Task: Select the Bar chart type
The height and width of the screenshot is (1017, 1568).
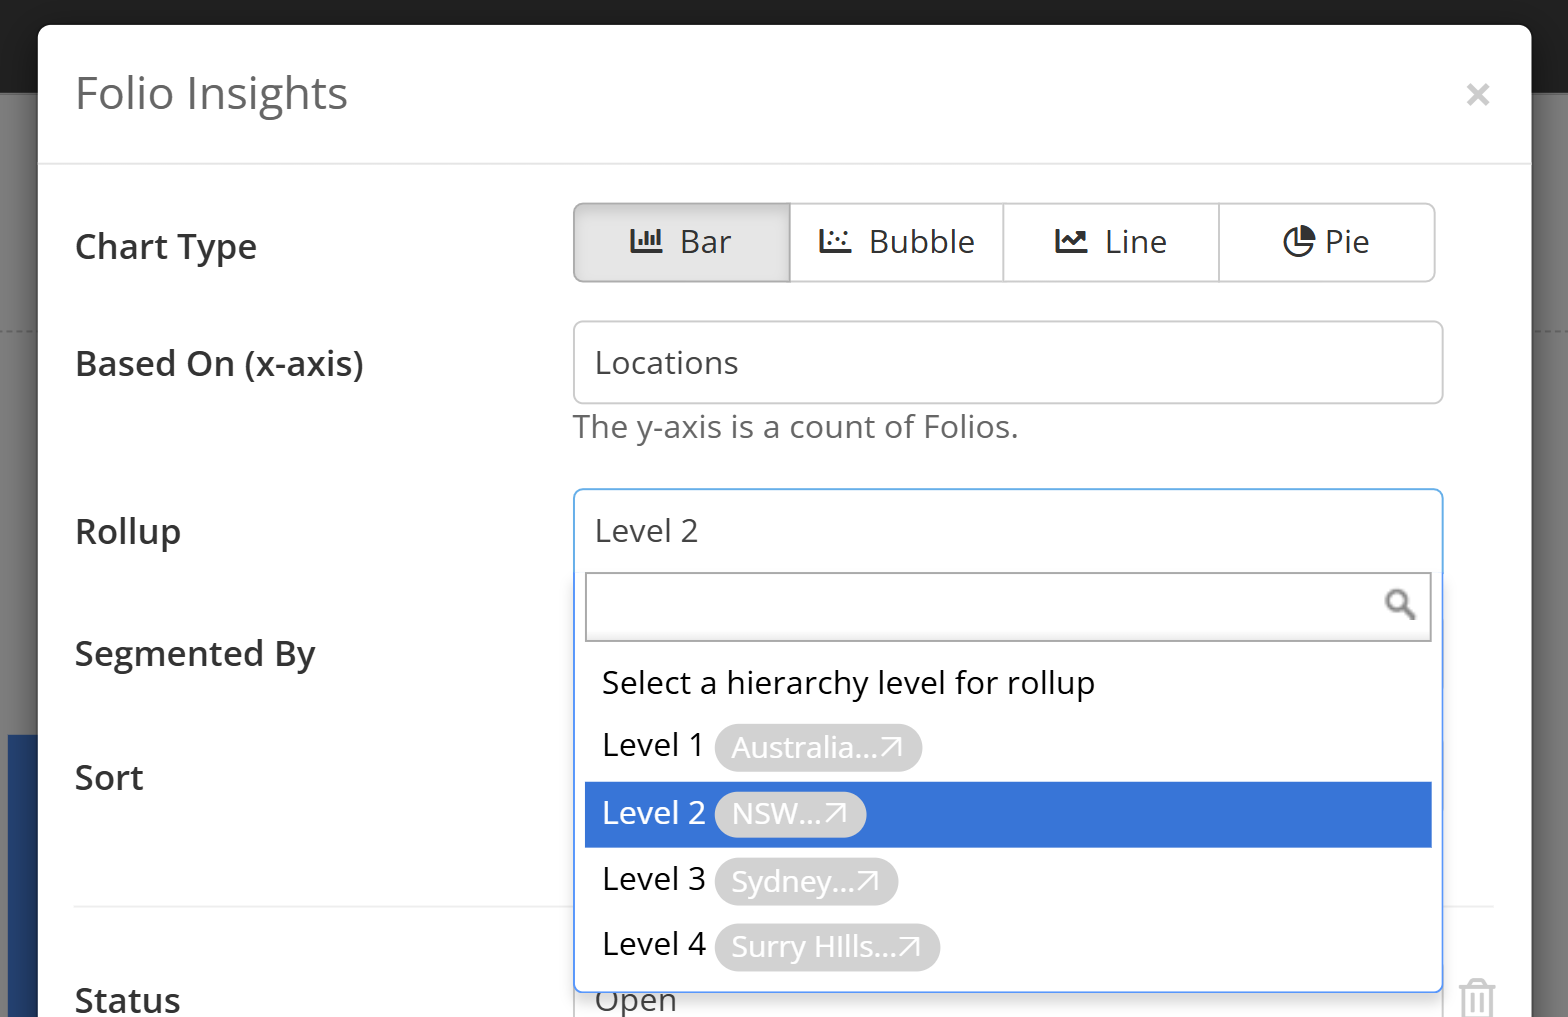Action: click(681, 243)
